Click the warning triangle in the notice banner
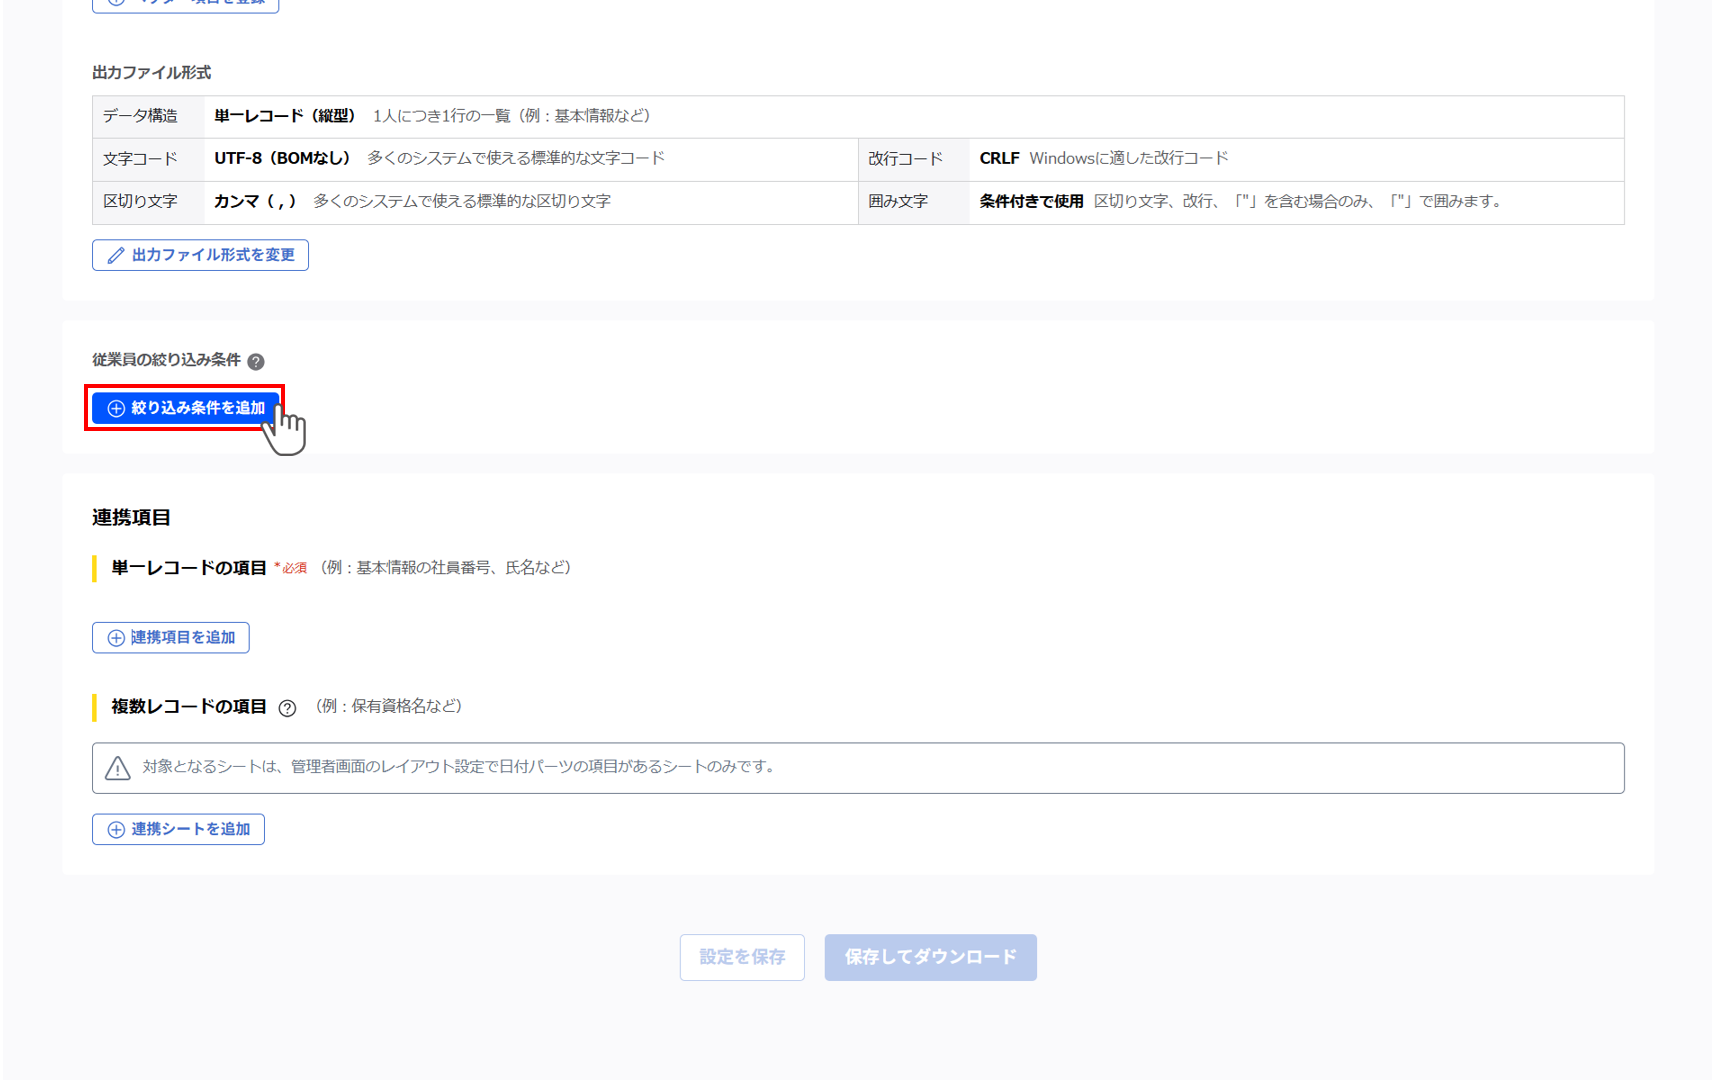The image size is (1712, 1080). [x=117, y=768]
